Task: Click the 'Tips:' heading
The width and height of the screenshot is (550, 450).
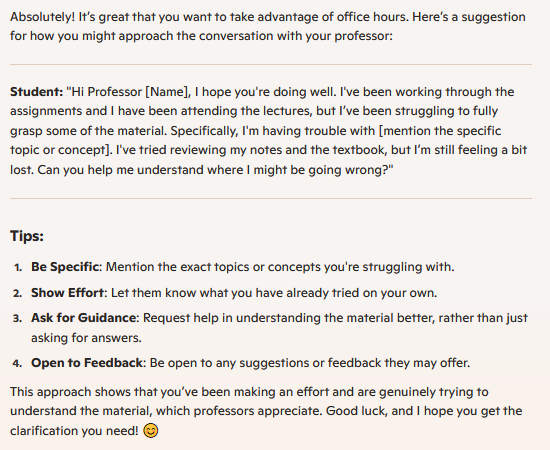Action: click(x=27, y=236)
